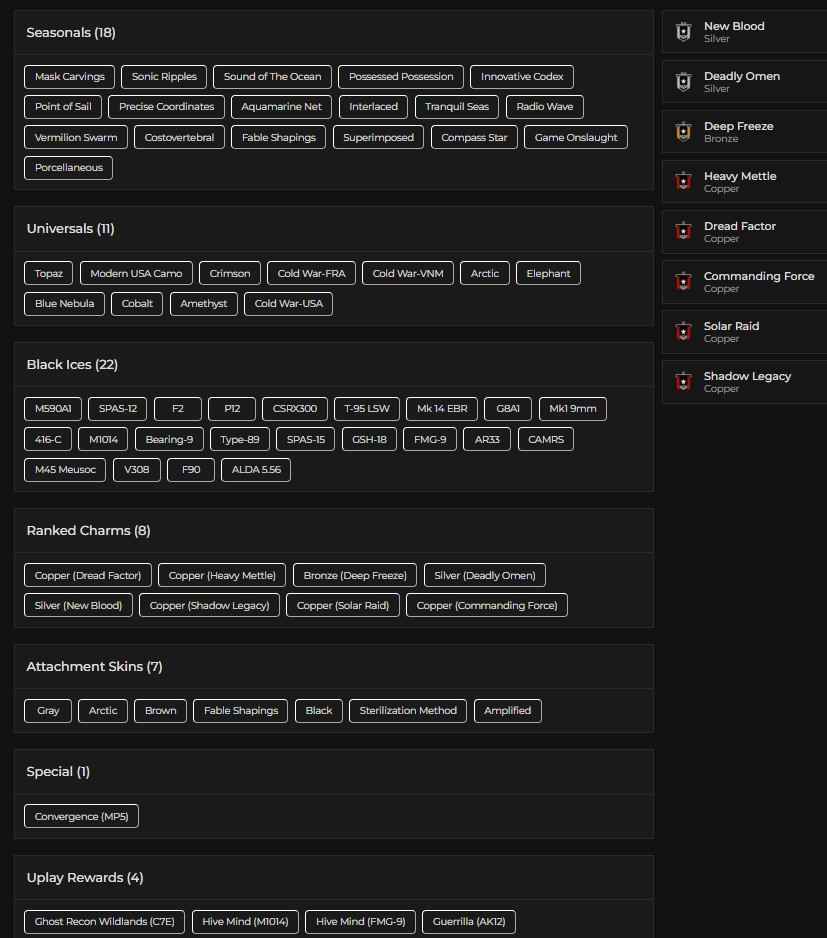Select the Mask Carvings seasonal skin

tap(68, 76)
